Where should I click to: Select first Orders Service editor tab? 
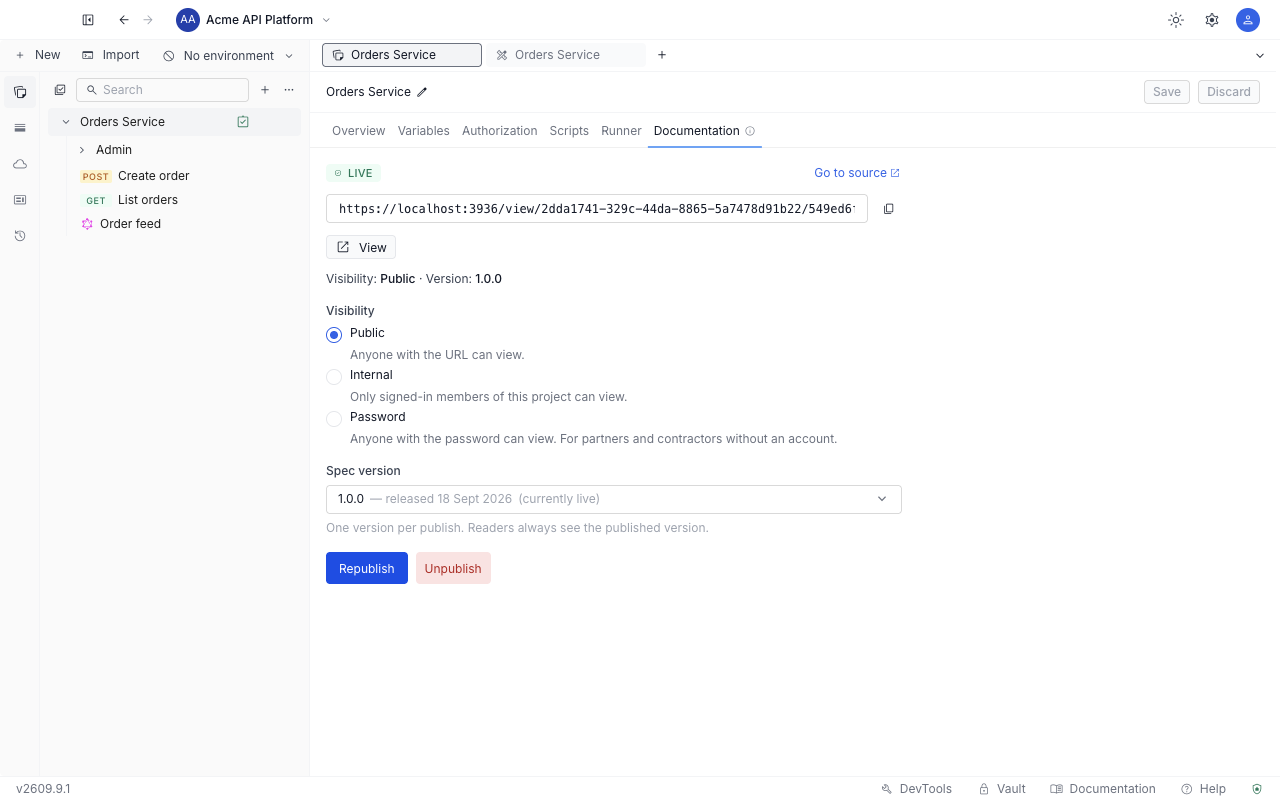tap(402, 55)
